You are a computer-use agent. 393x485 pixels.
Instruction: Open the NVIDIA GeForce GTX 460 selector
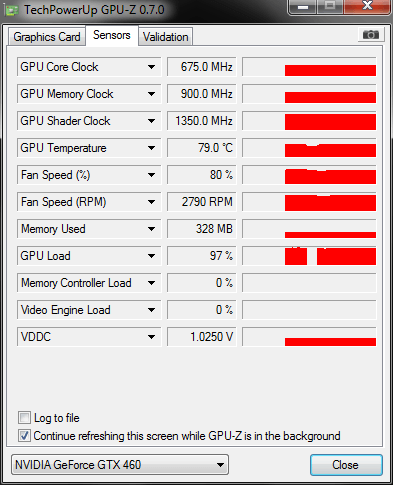120,465
